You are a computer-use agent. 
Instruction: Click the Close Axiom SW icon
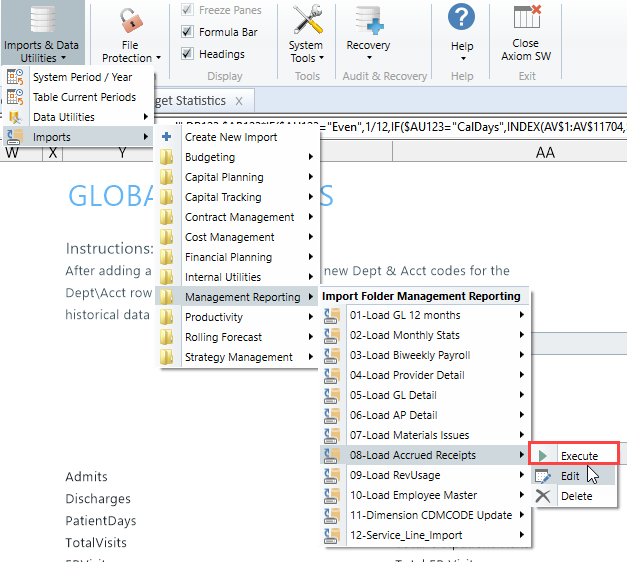526,18
